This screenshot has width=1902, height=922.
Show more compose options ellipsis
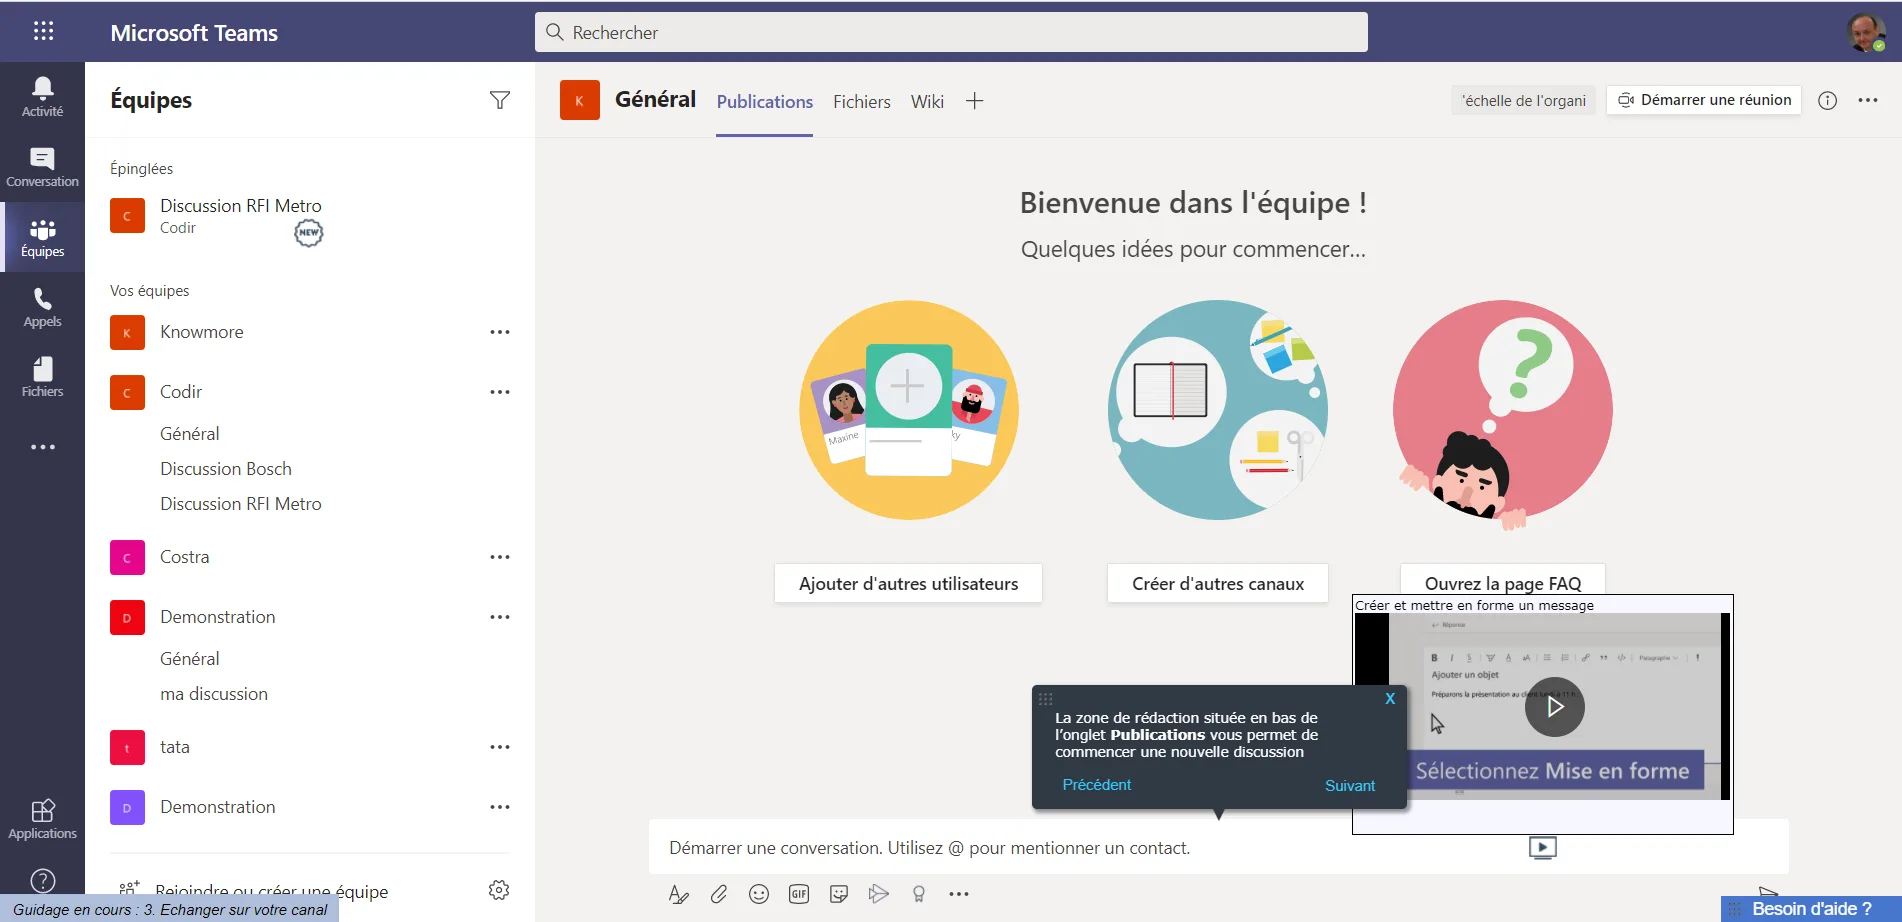[959, 894]
